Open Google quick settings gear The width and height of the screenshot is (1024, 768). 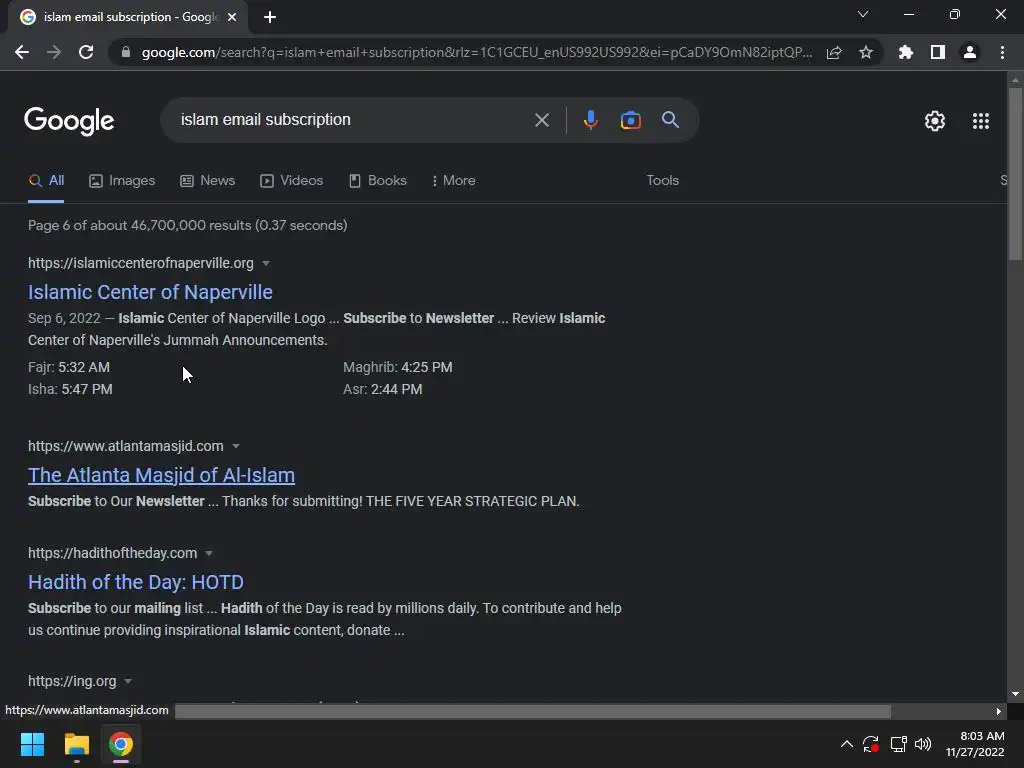(935, 121)
